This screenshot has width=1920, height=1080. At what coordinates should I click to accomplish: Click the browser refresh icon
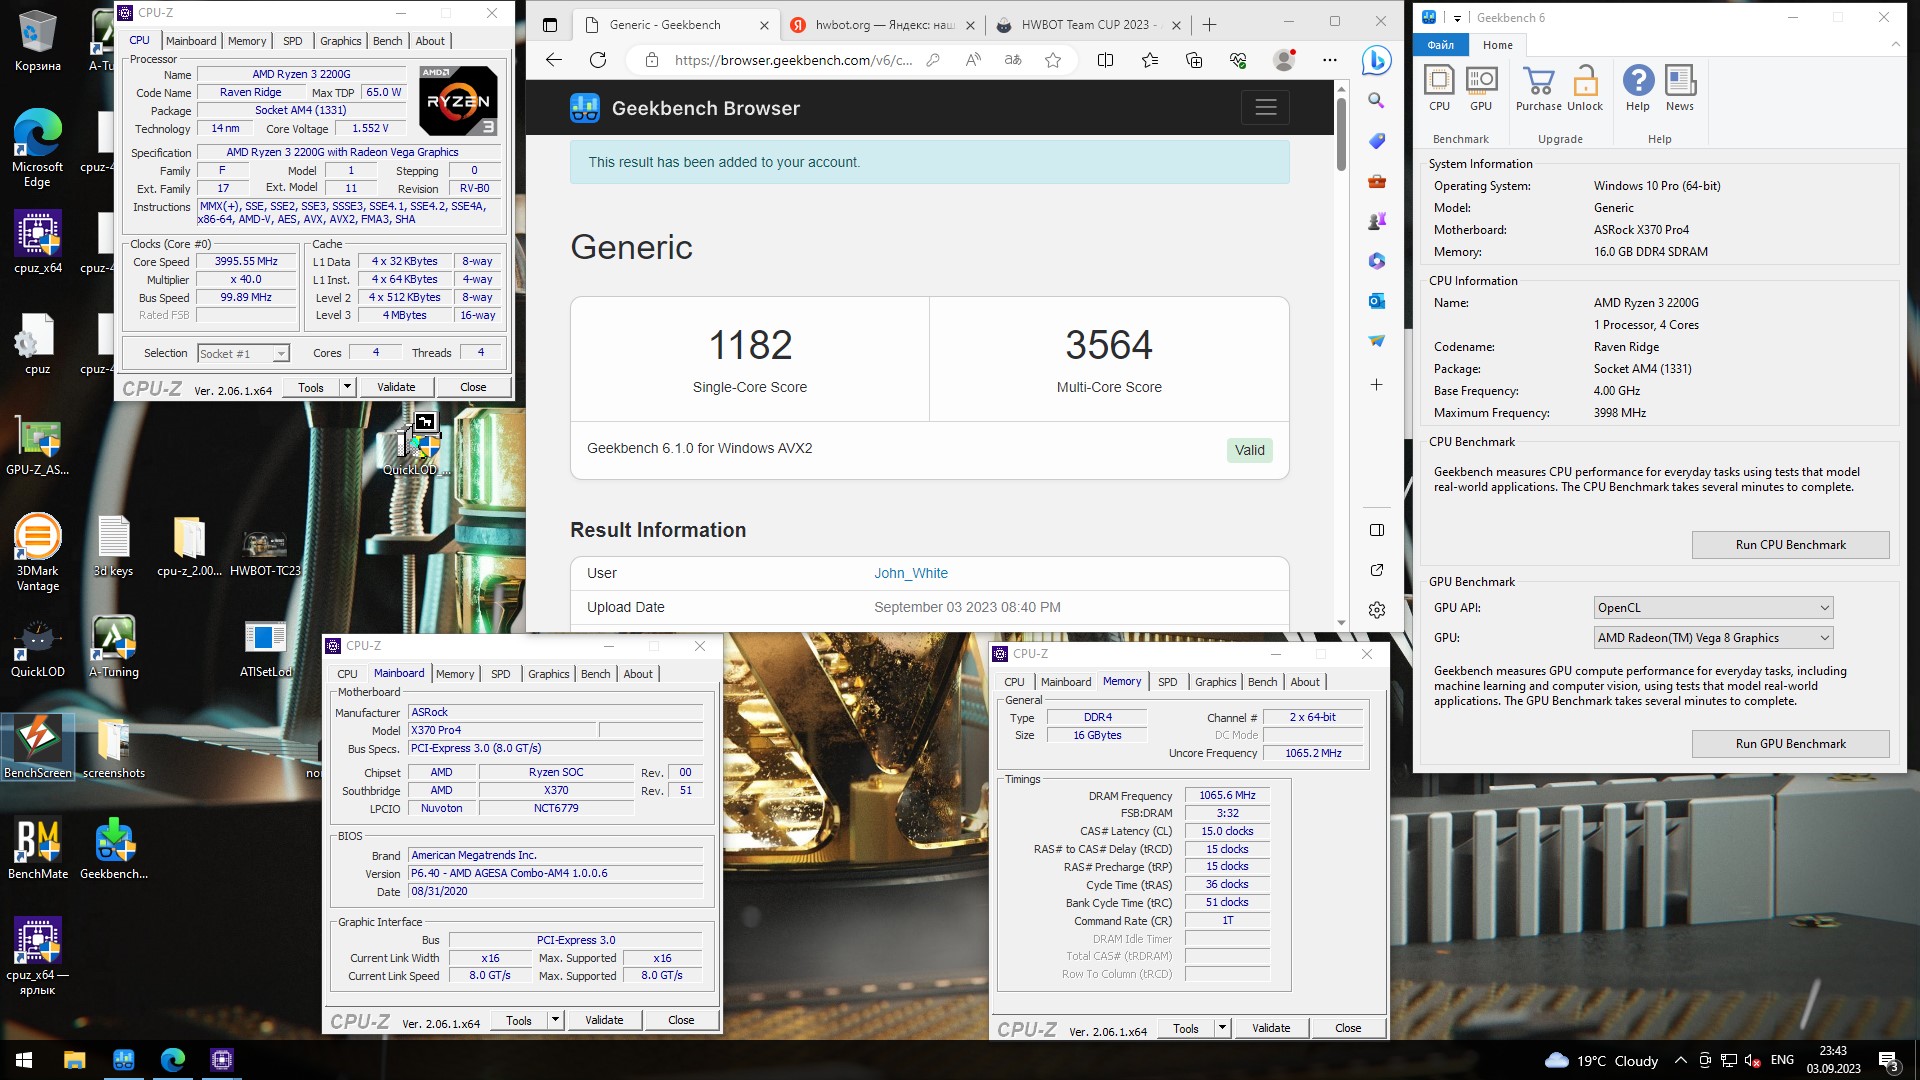pos(598,60)
